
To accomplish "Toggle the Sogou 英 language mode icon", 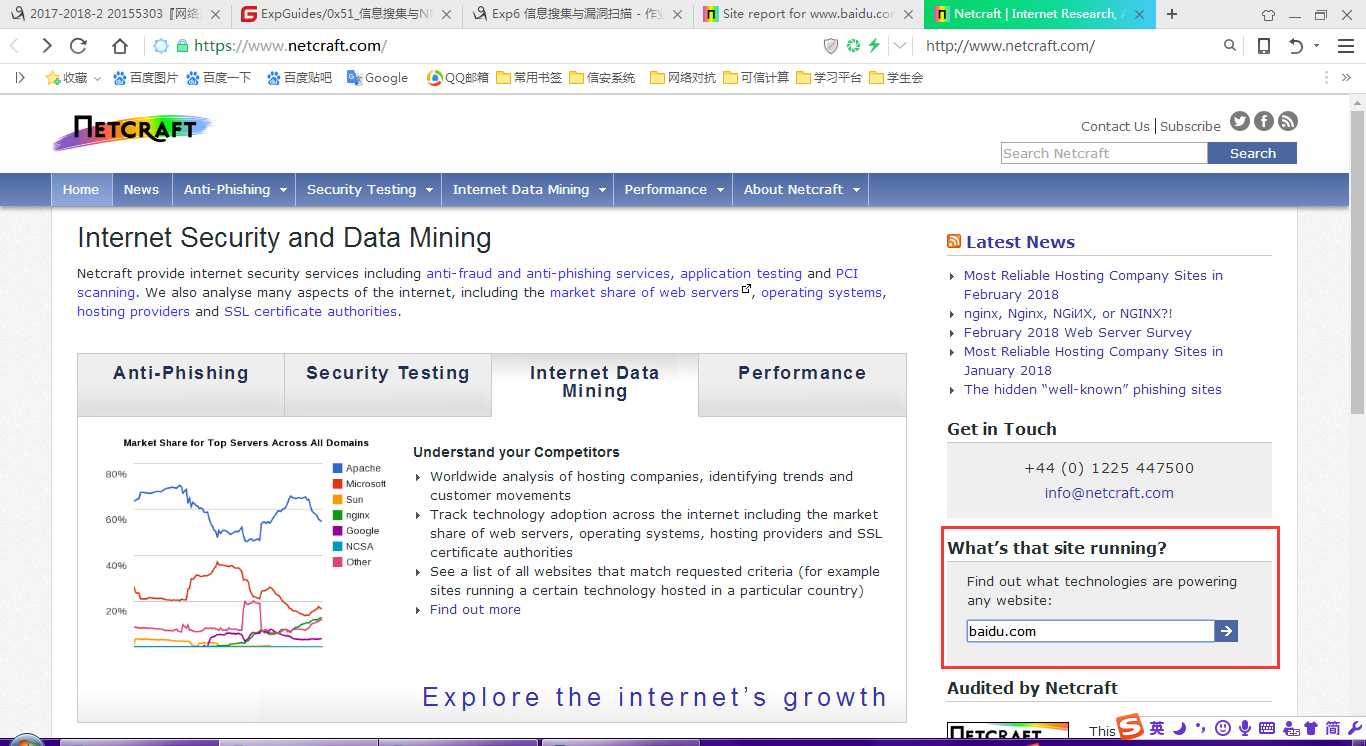I will click(1157, 728).
